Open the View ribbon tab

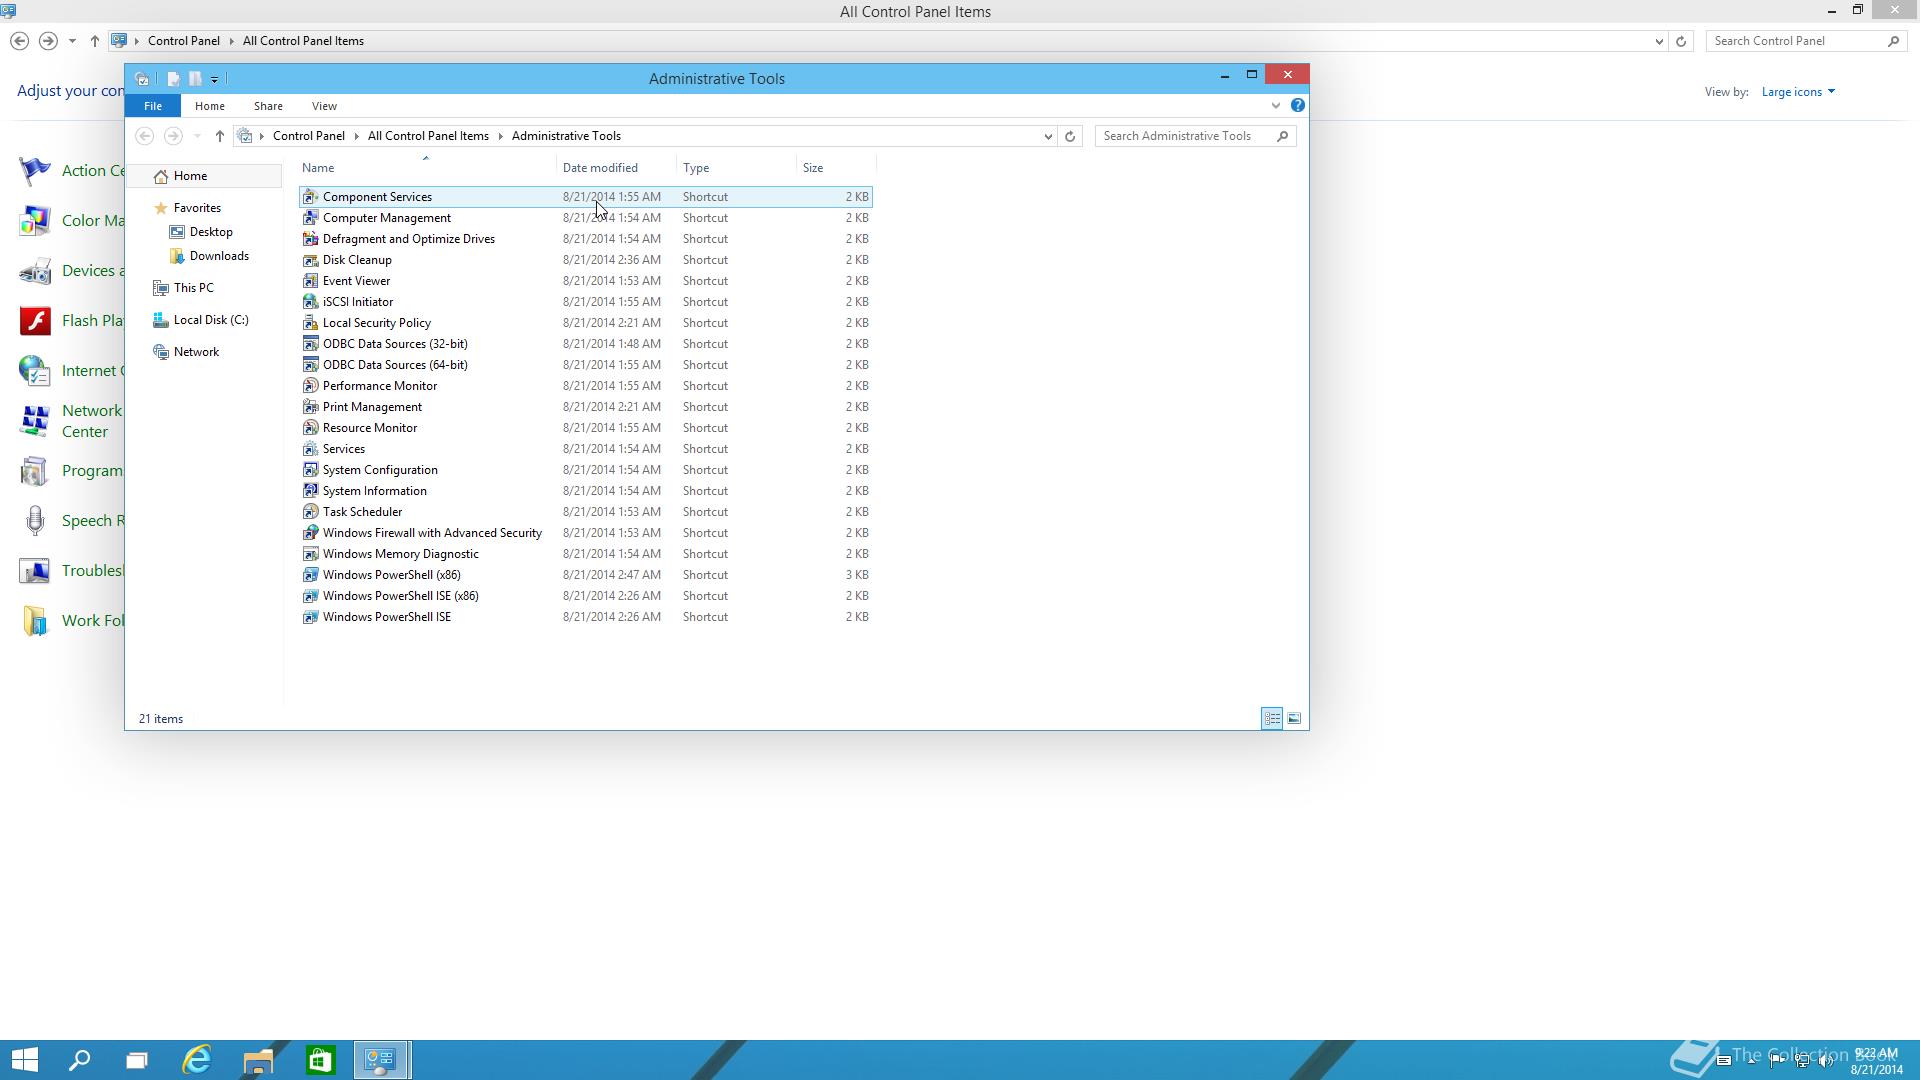[324, 106]
